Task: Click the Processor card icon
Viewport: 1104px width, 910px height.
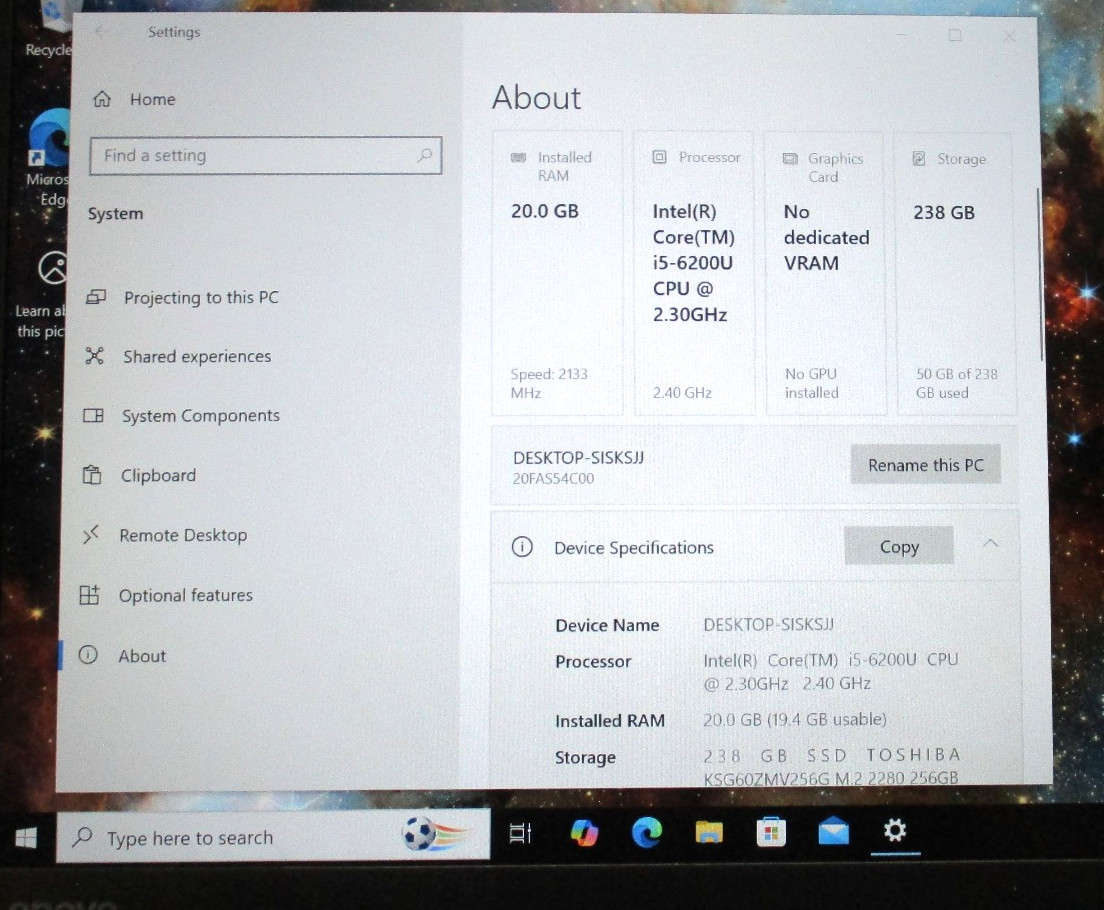Action: tap(659, 157)
